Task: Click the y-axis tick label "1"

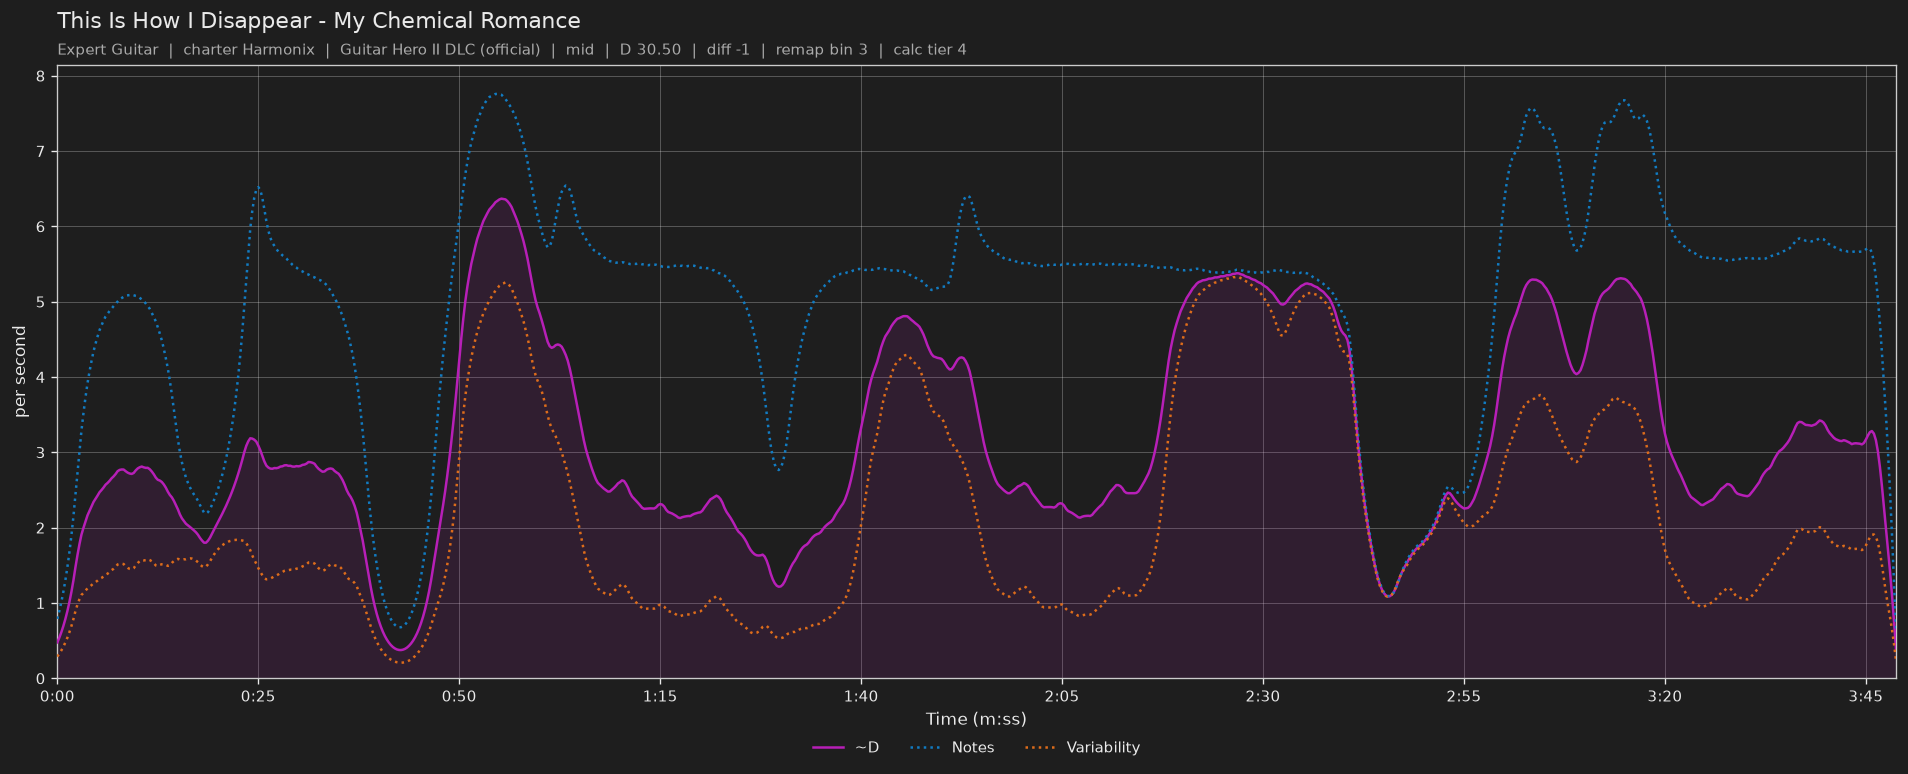Action: 41,603
